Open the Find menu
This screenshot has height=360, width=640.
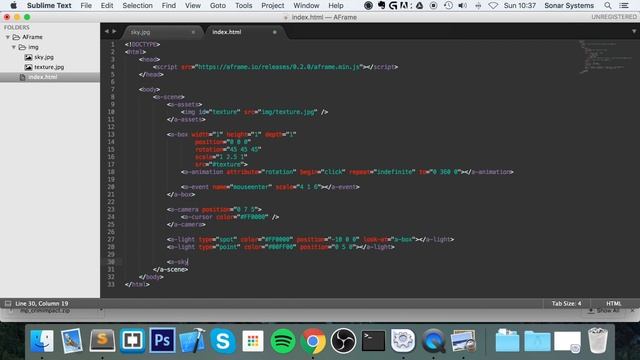(x=169, y=6)
